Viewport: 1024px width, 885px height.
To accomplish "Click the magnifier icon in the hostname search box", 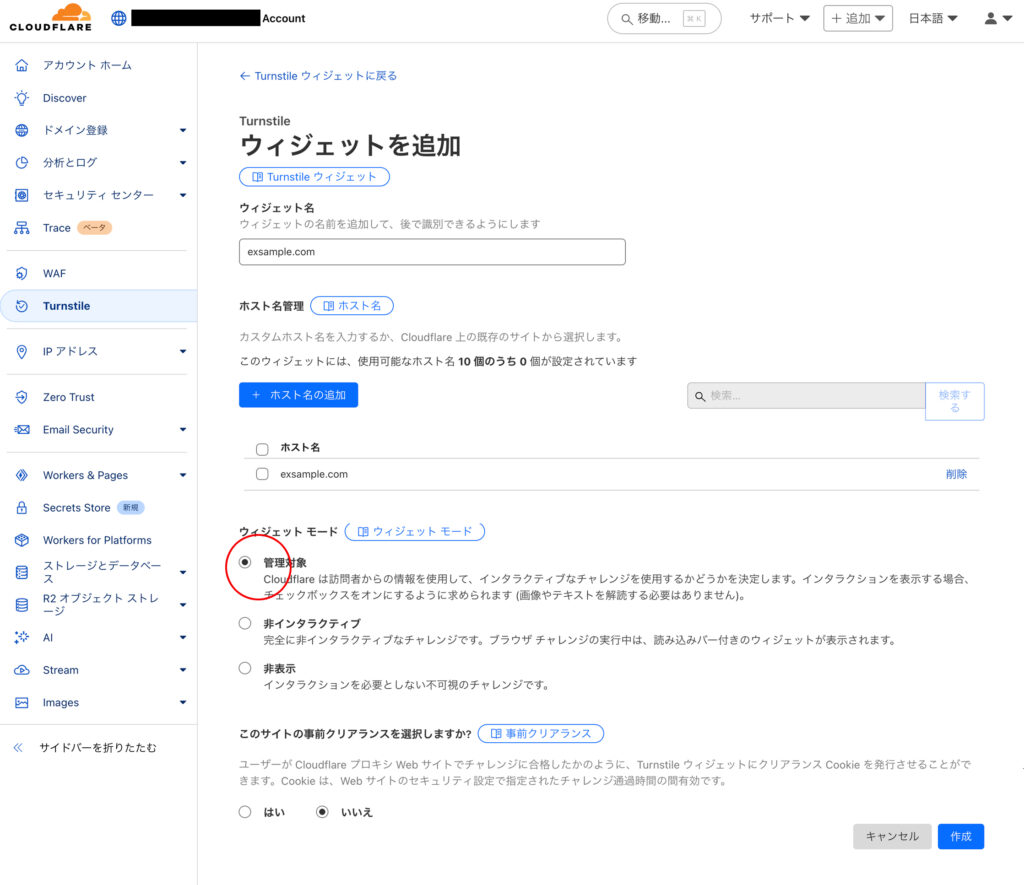I will pyautogui.click(x=699, y=396).
